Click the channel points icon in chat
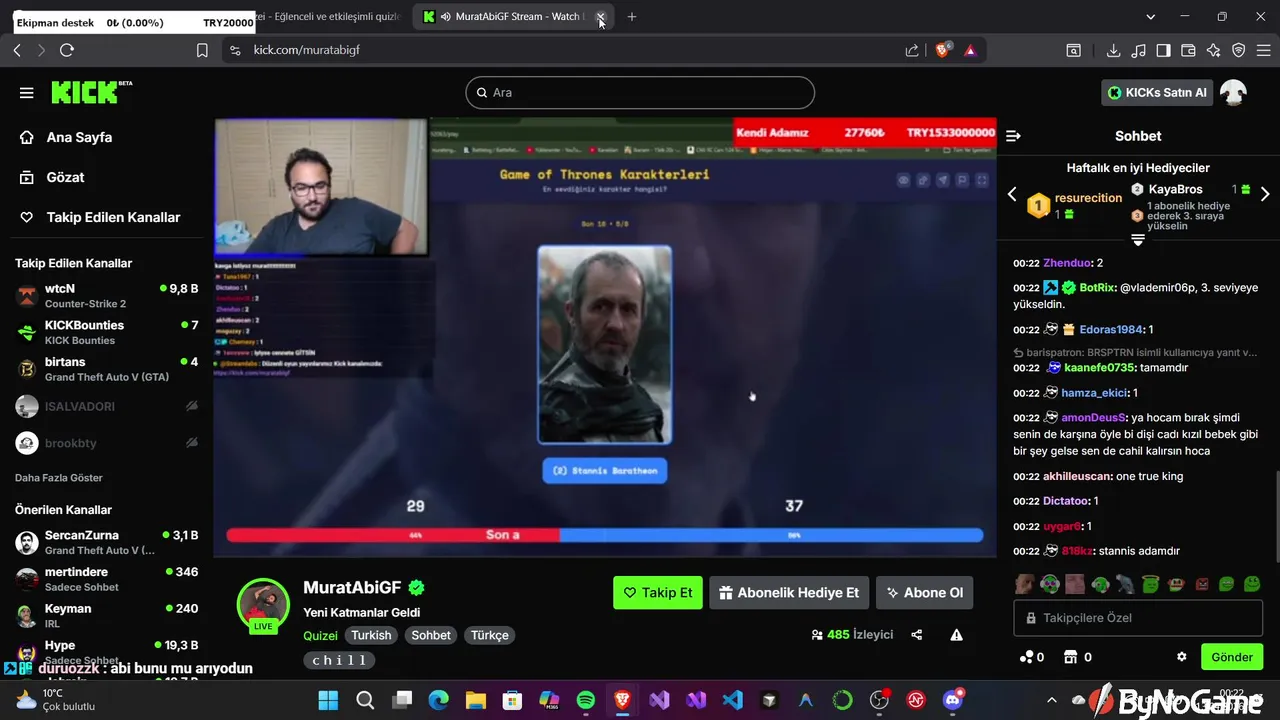This screenshot has height=720, width=1280. [x=1026, y=657]
